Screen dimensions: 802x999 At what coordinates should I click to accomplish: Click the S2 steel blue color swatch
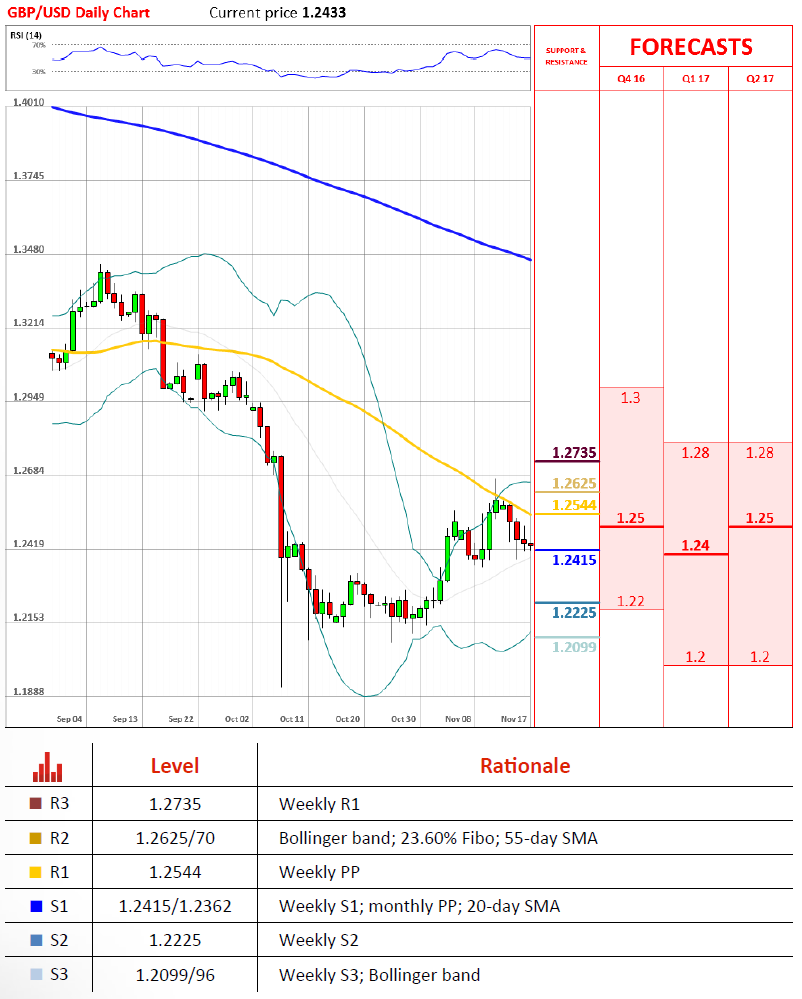click(x=36, y=940)
